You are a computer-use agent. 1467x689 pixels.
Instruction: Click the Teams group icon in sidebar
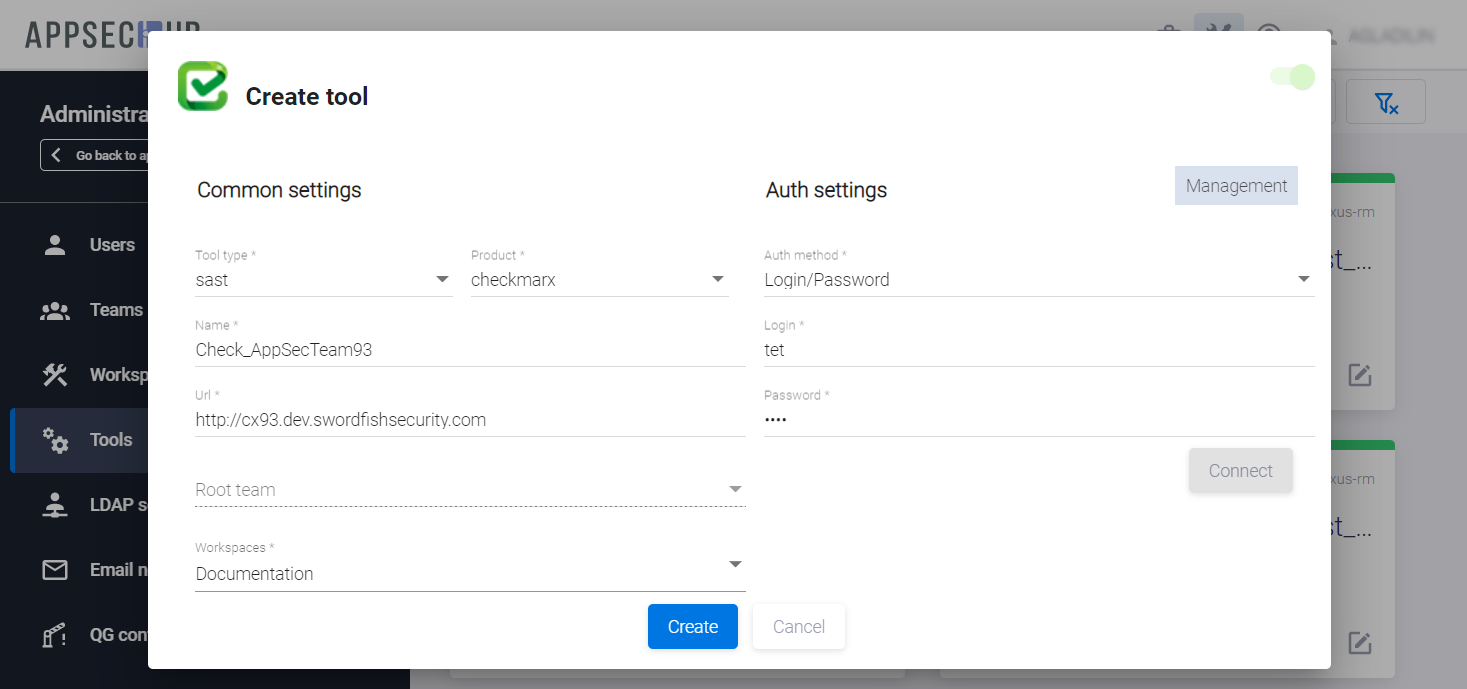[55, 310]
